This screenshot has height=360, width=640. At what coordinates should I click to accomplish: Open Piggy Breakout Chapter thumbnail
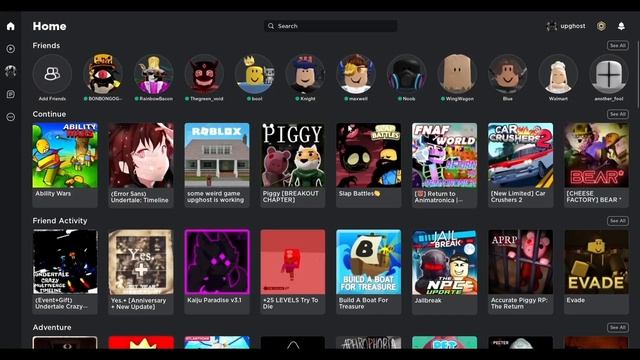tap(293, 156)
